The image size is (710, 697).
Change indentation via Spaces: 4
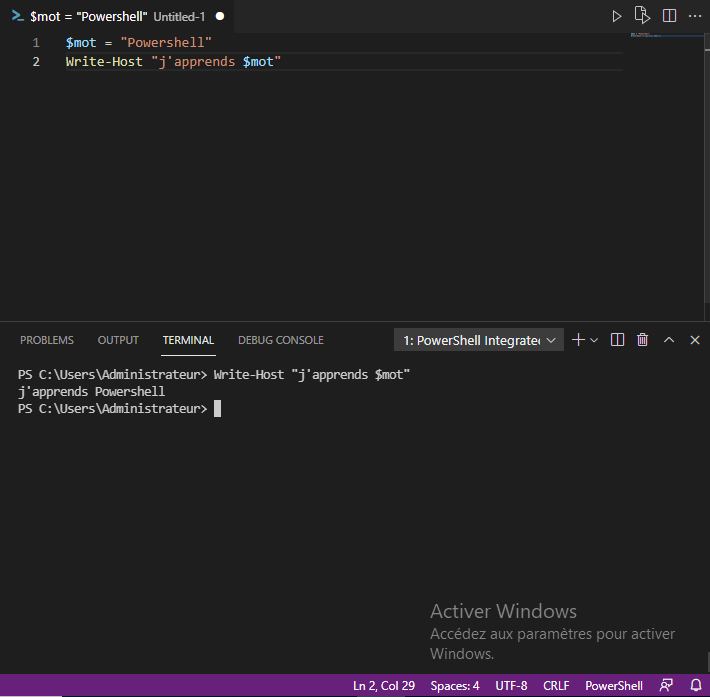[x=455, y=686]
